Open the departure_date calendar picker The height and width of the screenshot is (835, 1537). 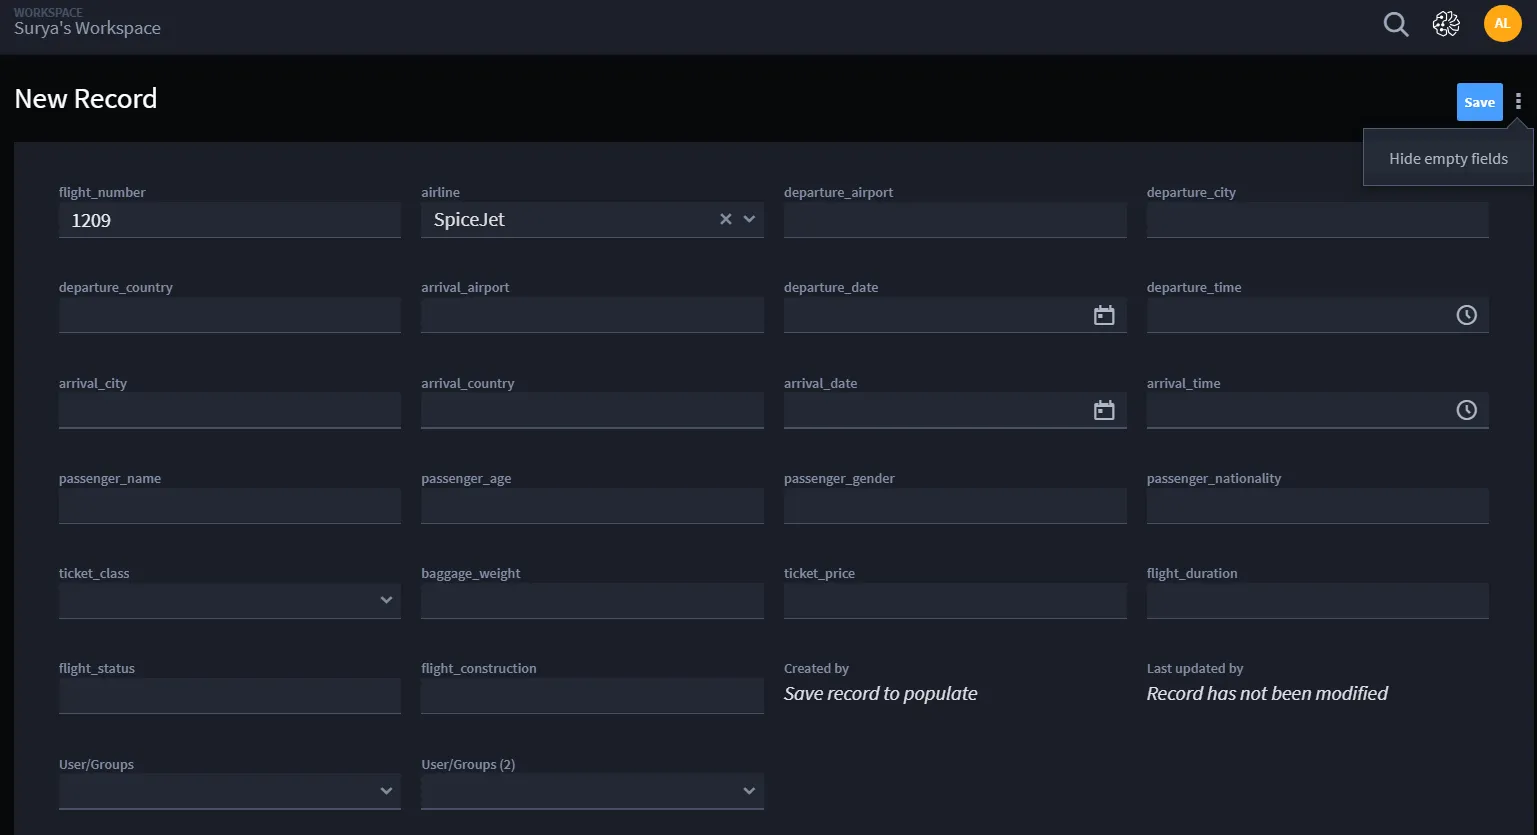point(1104,315)
